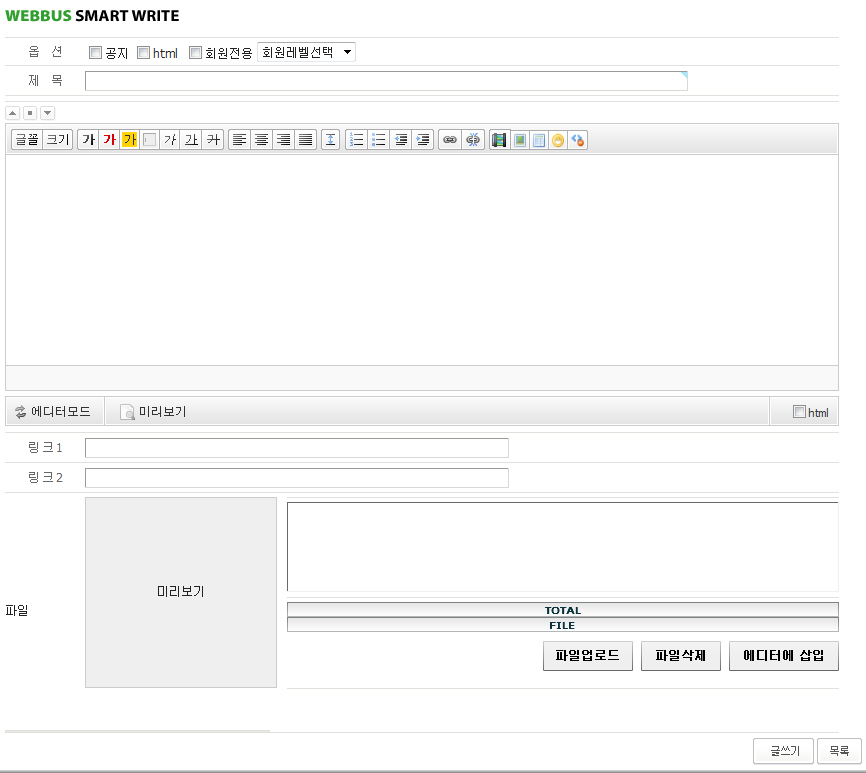Submit post with 글쓰기 button
This screenshot has height=773, width=866.
tap(782, 751)
